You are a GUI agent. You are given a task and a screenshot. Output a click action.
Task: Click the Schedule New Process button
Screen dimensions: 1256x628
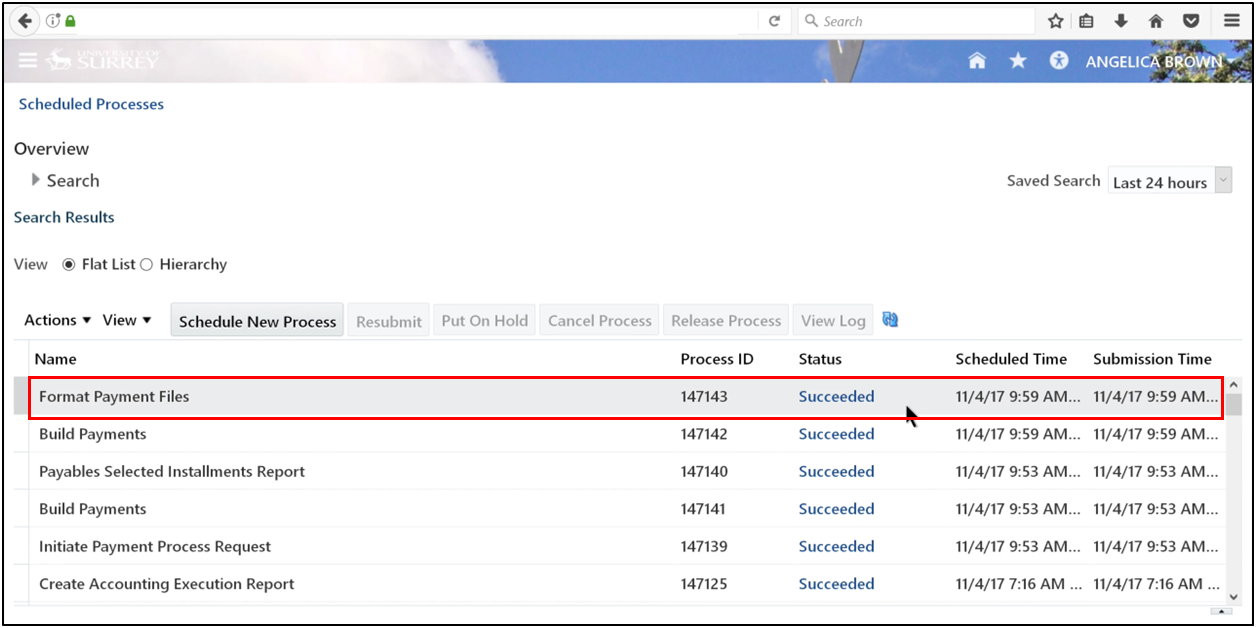tap(256, 320)
